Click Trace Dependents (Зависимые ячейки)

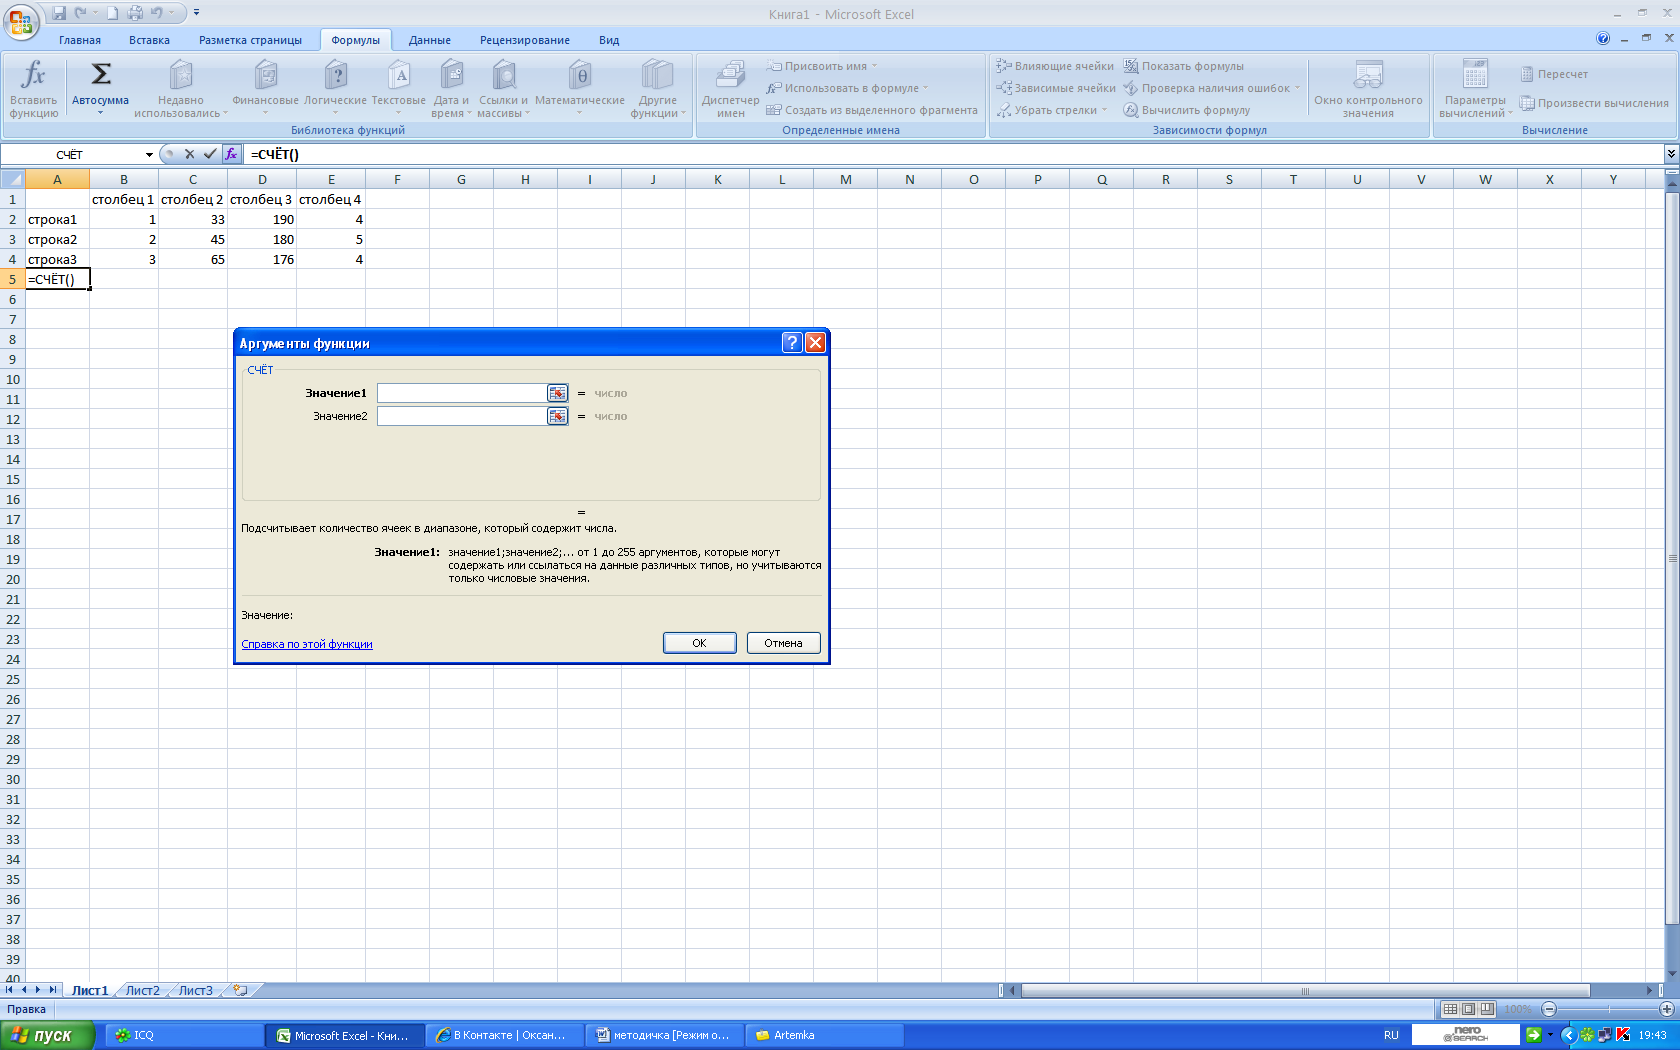click(x=1056, y=88)
